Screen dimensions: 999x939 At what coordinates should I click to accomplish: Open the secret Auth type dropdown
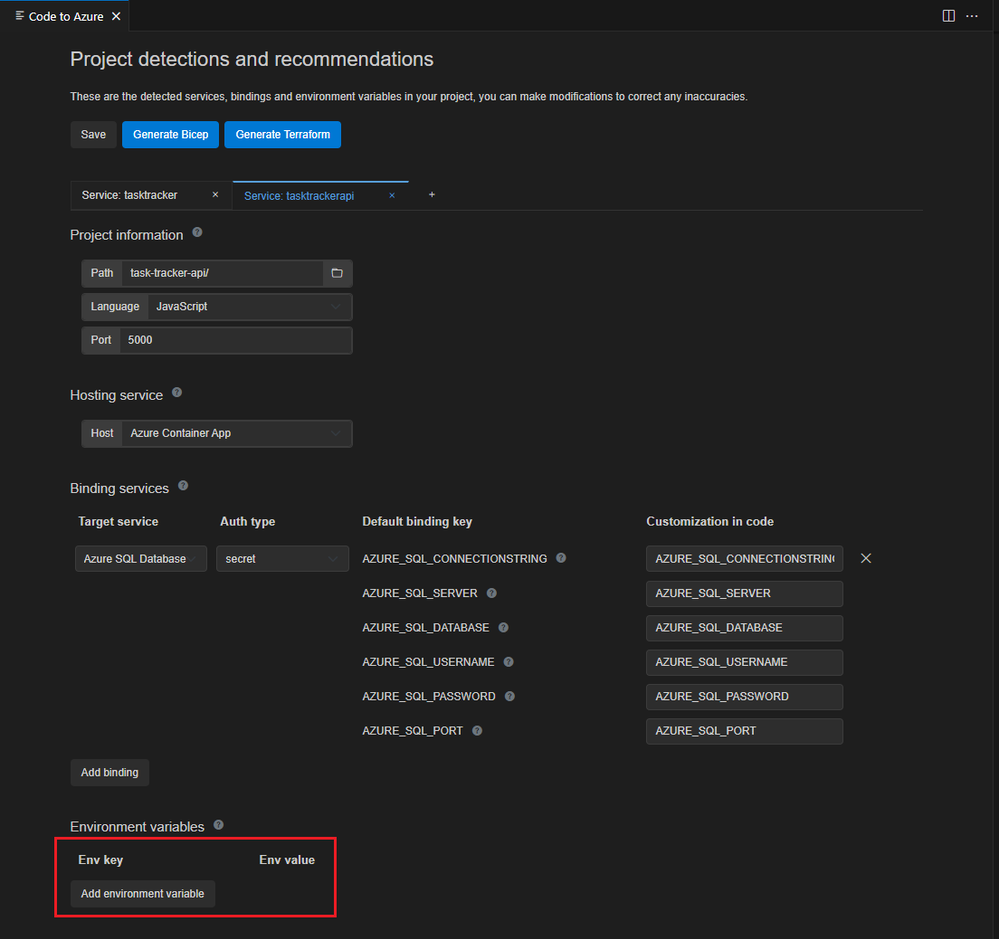pyautogui.click(x=282, y=559)
